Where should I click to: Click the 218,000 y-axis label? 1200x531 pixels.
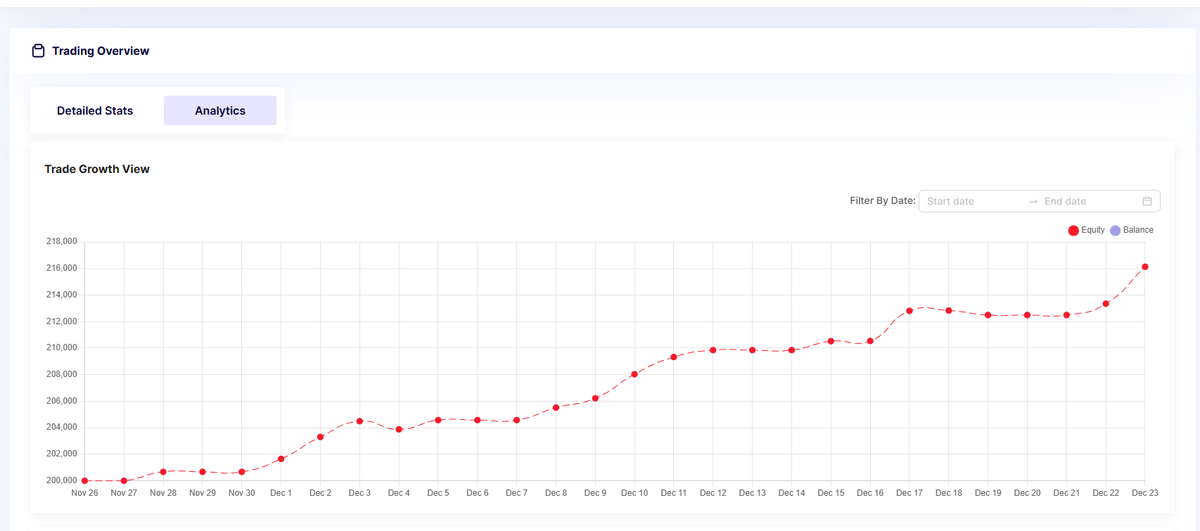(x=61, y=242)
